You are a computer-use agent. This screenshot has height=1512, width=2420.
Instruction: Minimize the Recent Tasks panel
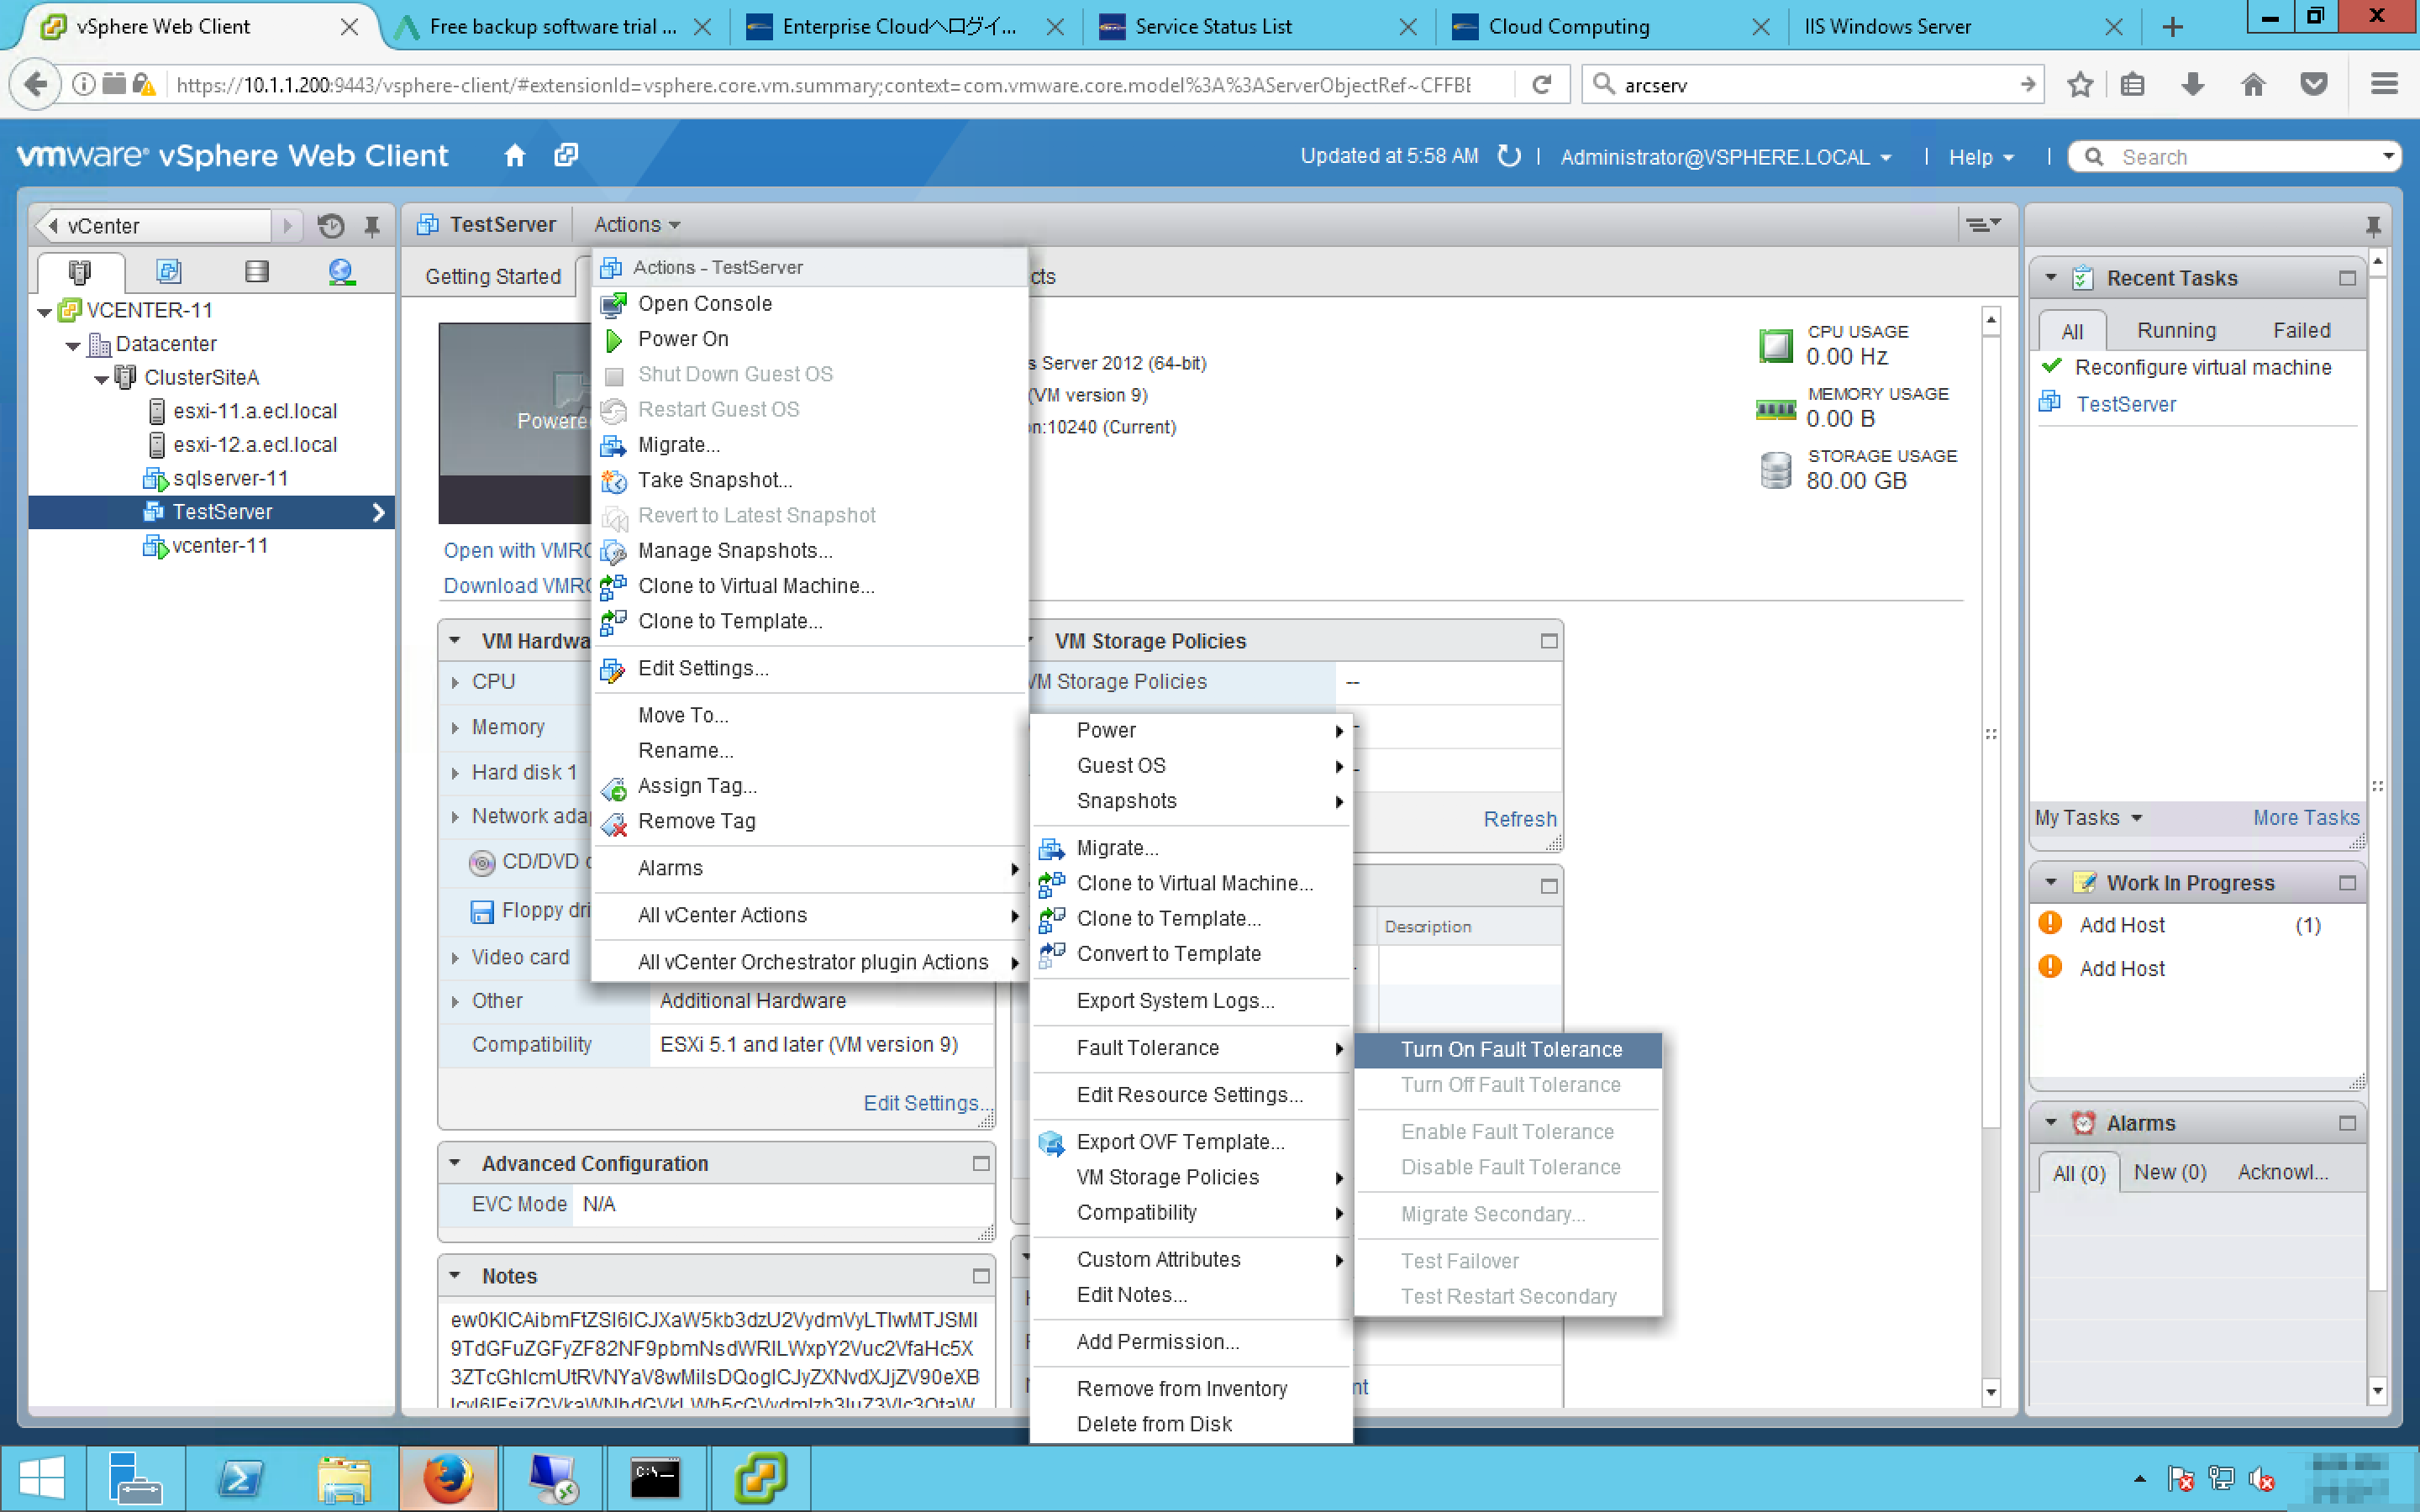pos(2347,278)
